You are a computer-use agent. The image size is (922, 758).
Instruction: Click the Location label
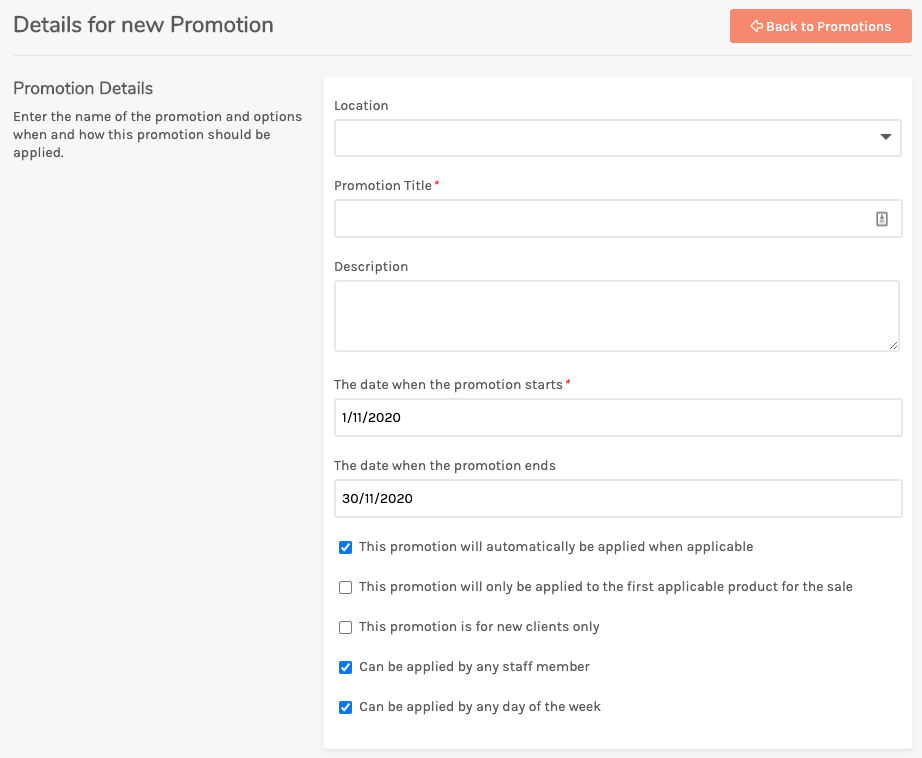pos(361,106)
